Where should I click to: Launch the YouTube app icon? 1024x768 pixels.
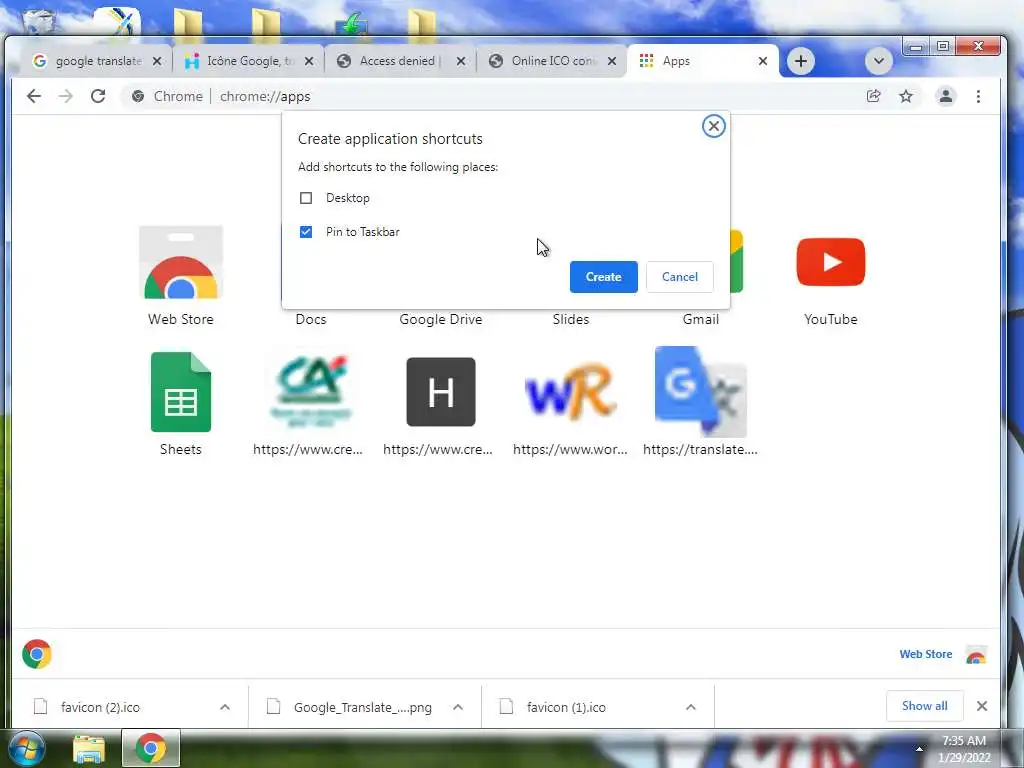[831, 262]
